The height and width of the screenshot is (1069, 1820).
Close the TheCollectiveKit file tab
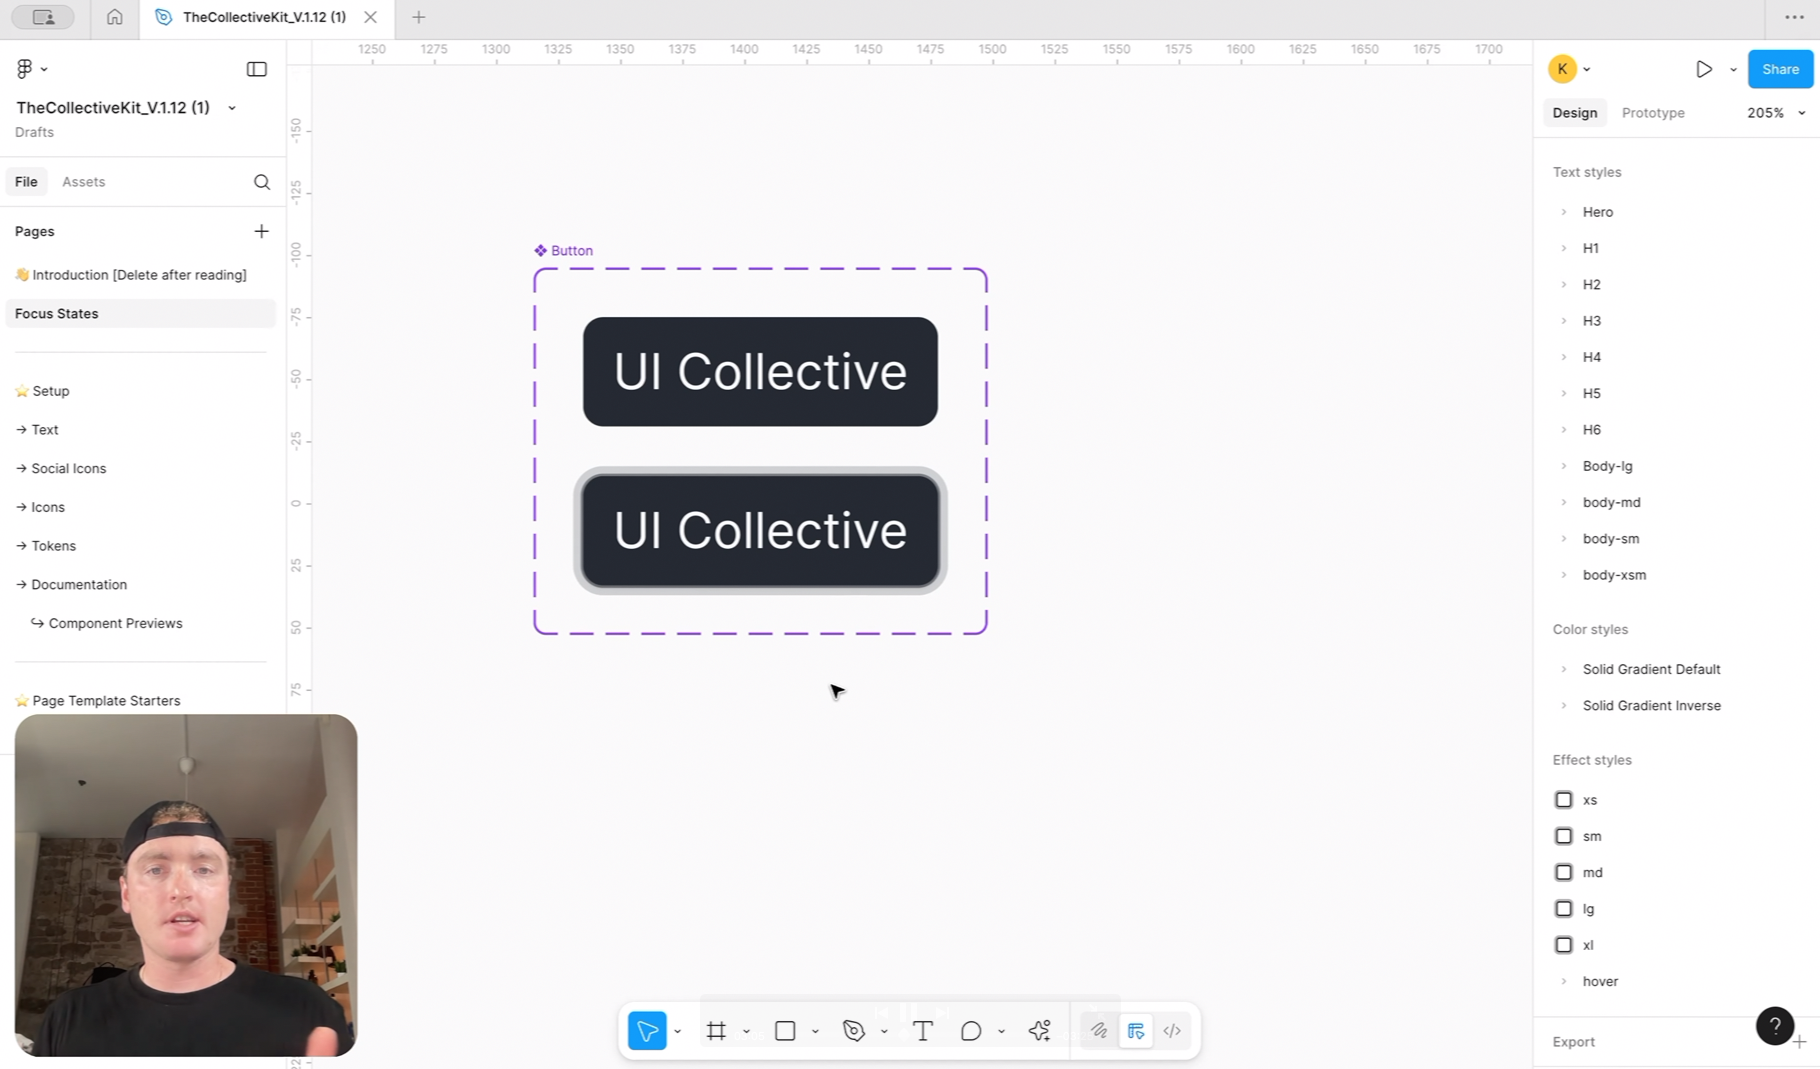[370, 17]
